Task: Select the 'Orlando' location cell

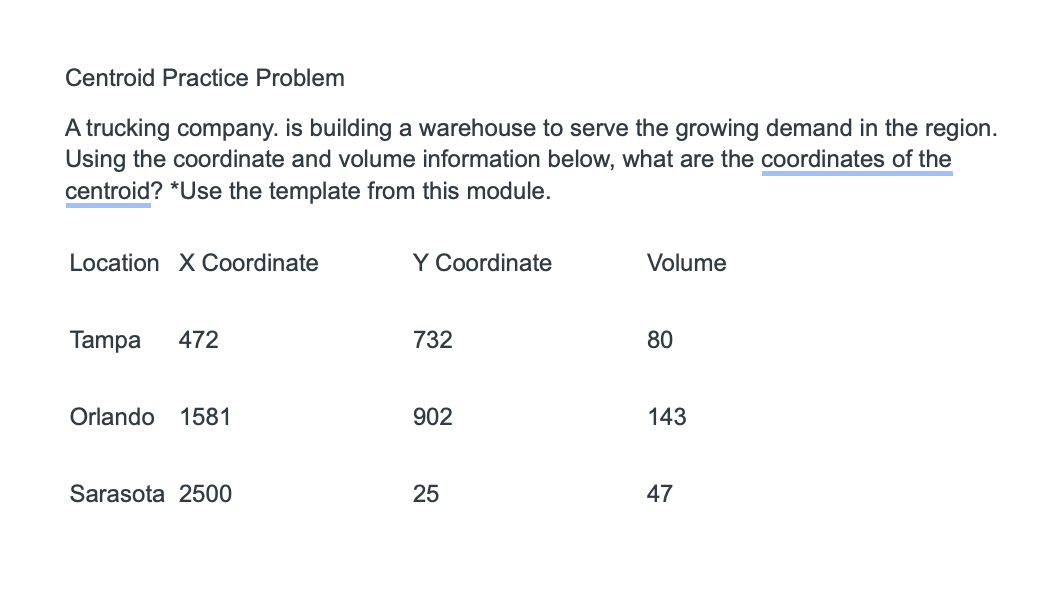Action: pyautogui.click(x=112, y=416)
